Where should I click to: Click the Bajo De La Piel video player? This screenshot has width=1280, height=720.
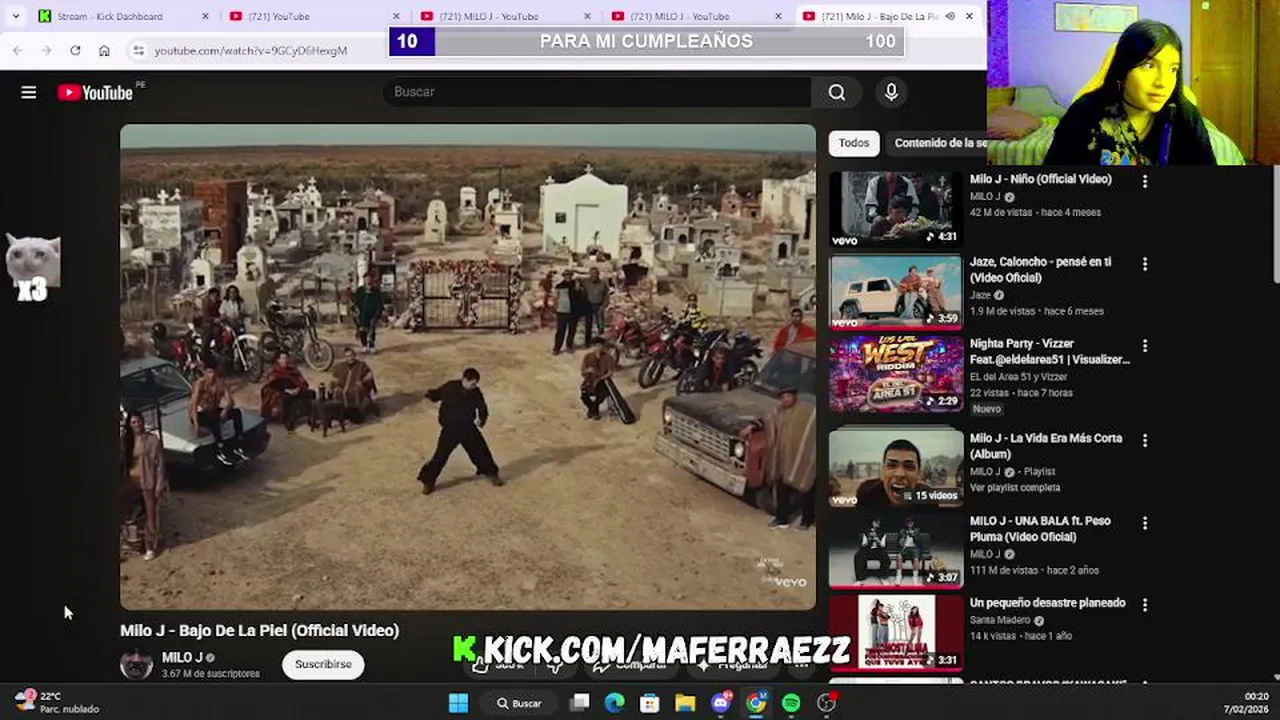point(468,367)
